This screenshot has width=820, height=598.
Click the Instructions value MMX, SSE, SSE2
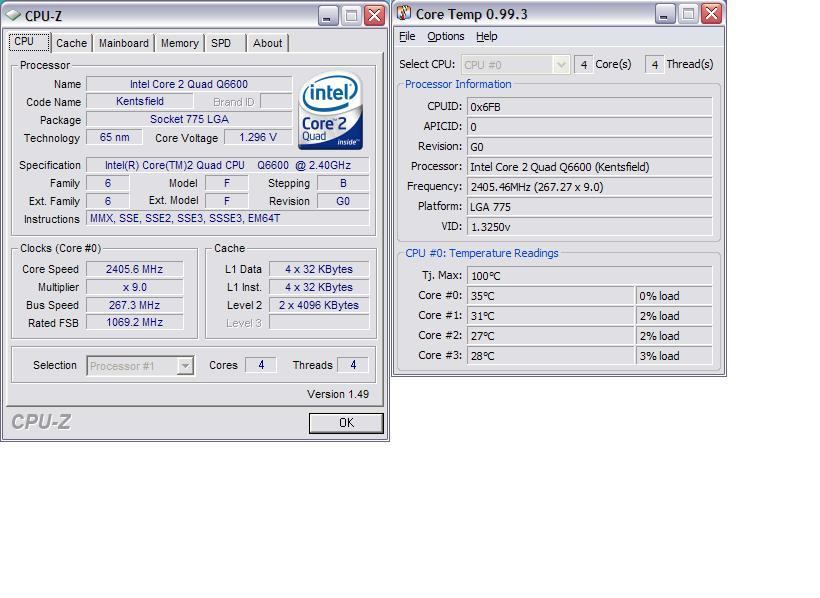tap(227, 218)
